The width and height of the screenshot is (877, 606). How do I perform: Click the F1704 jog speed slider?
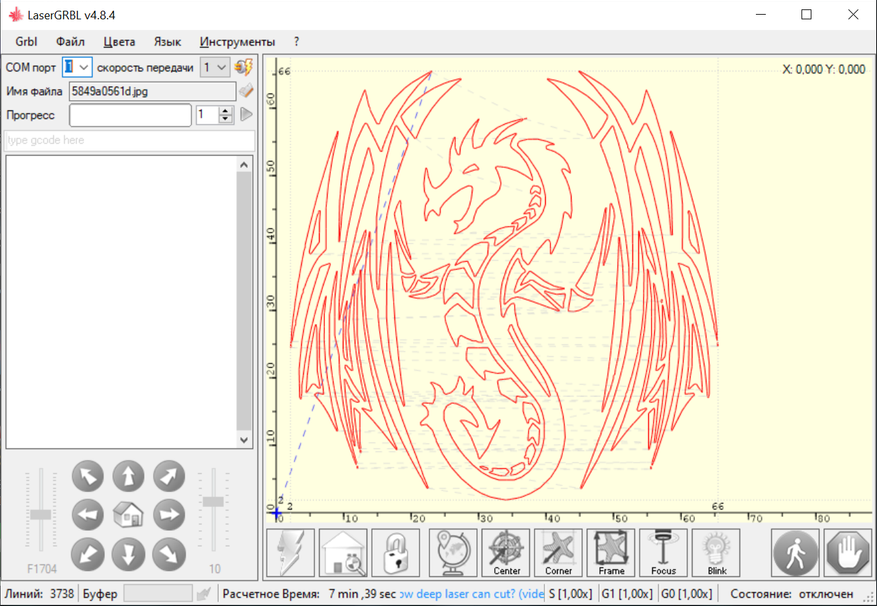40,514
